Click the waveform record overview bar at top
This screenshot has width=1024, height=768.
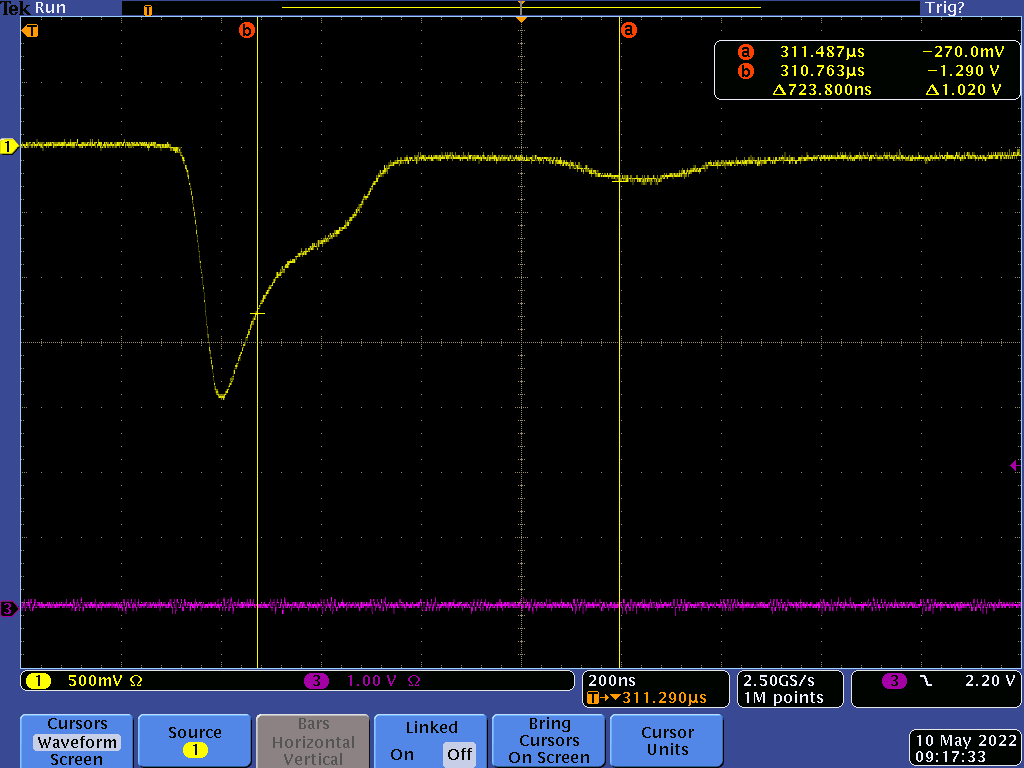[x=520, y=8]
